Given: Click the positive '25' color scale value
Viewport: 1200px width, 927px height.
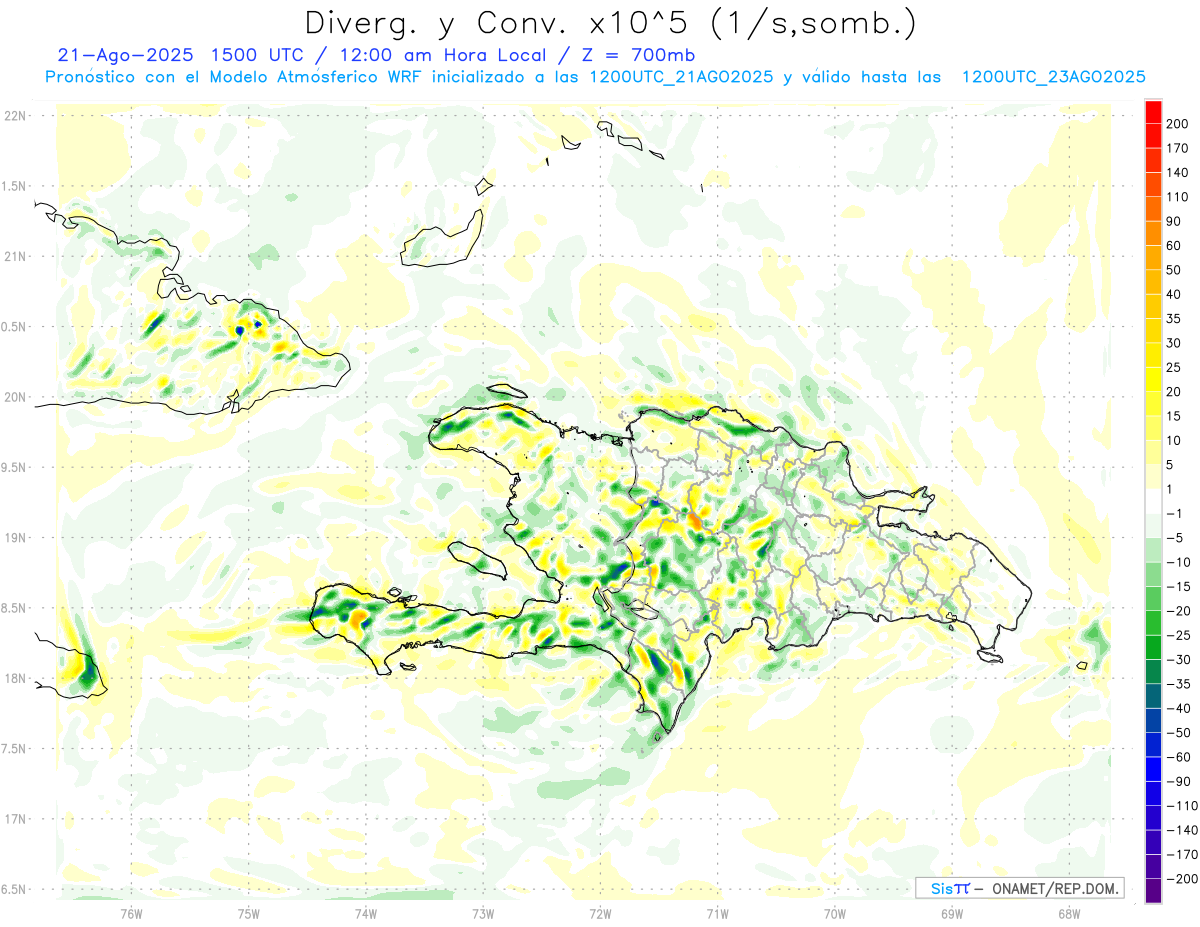Looking at the screenshot, I should [x=1174, y=368].
